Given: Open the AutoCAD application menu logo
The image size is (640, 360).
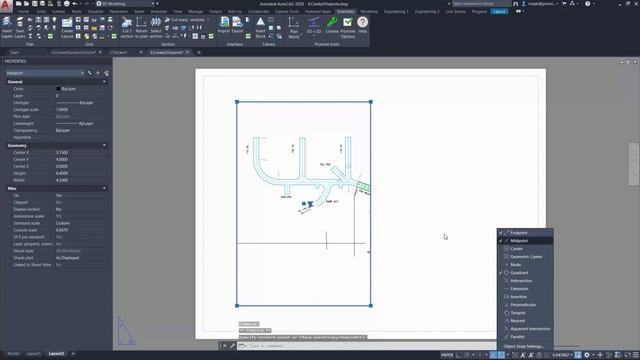Looking at the screenshot, I should click(6, 5).
